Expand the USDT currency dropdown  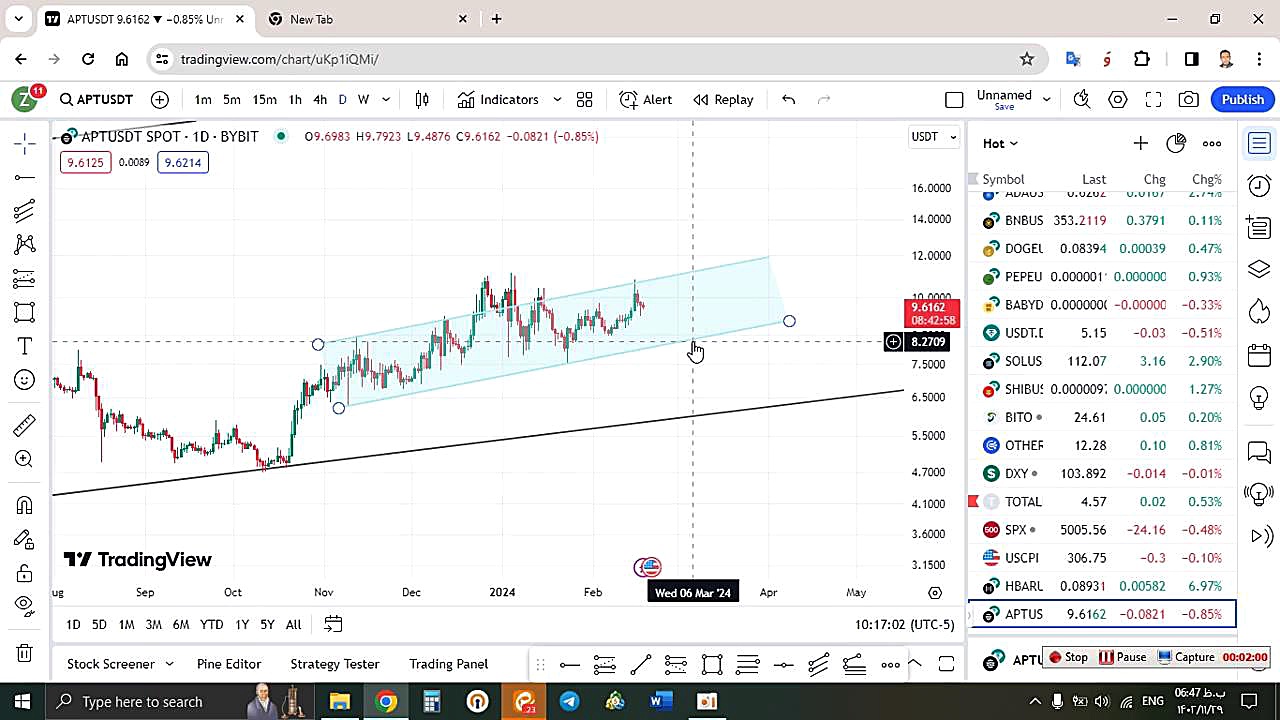[934, 136]
